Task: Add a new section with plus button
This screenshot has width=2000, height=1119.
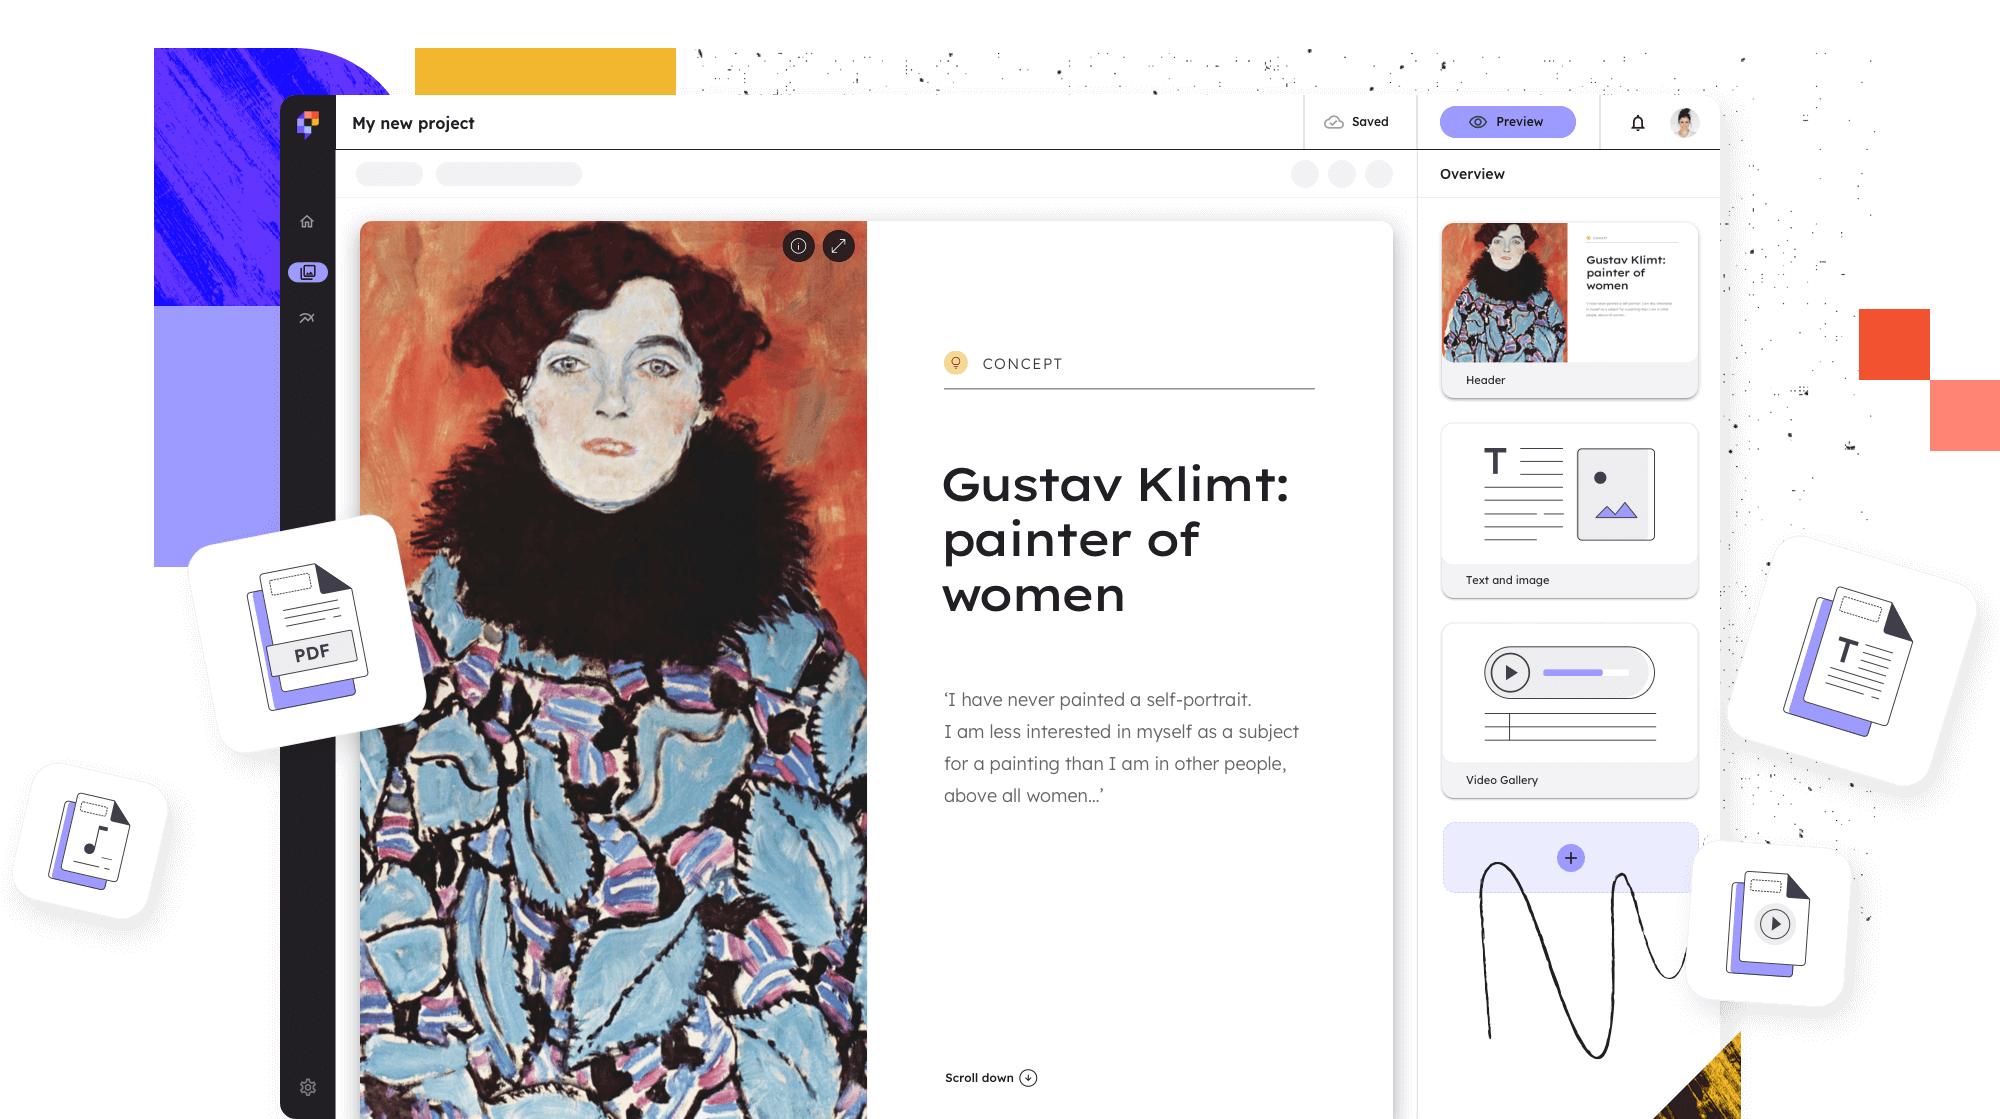Action: pos(1571,858)
